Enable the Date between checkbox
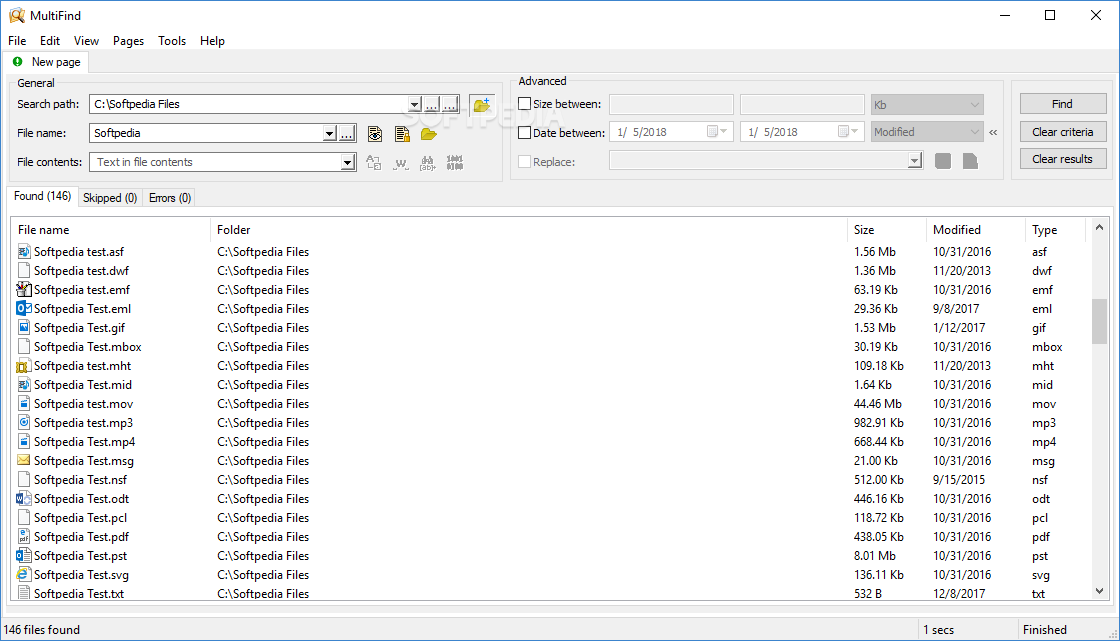 pyautogui.click(x=524, y=132)
